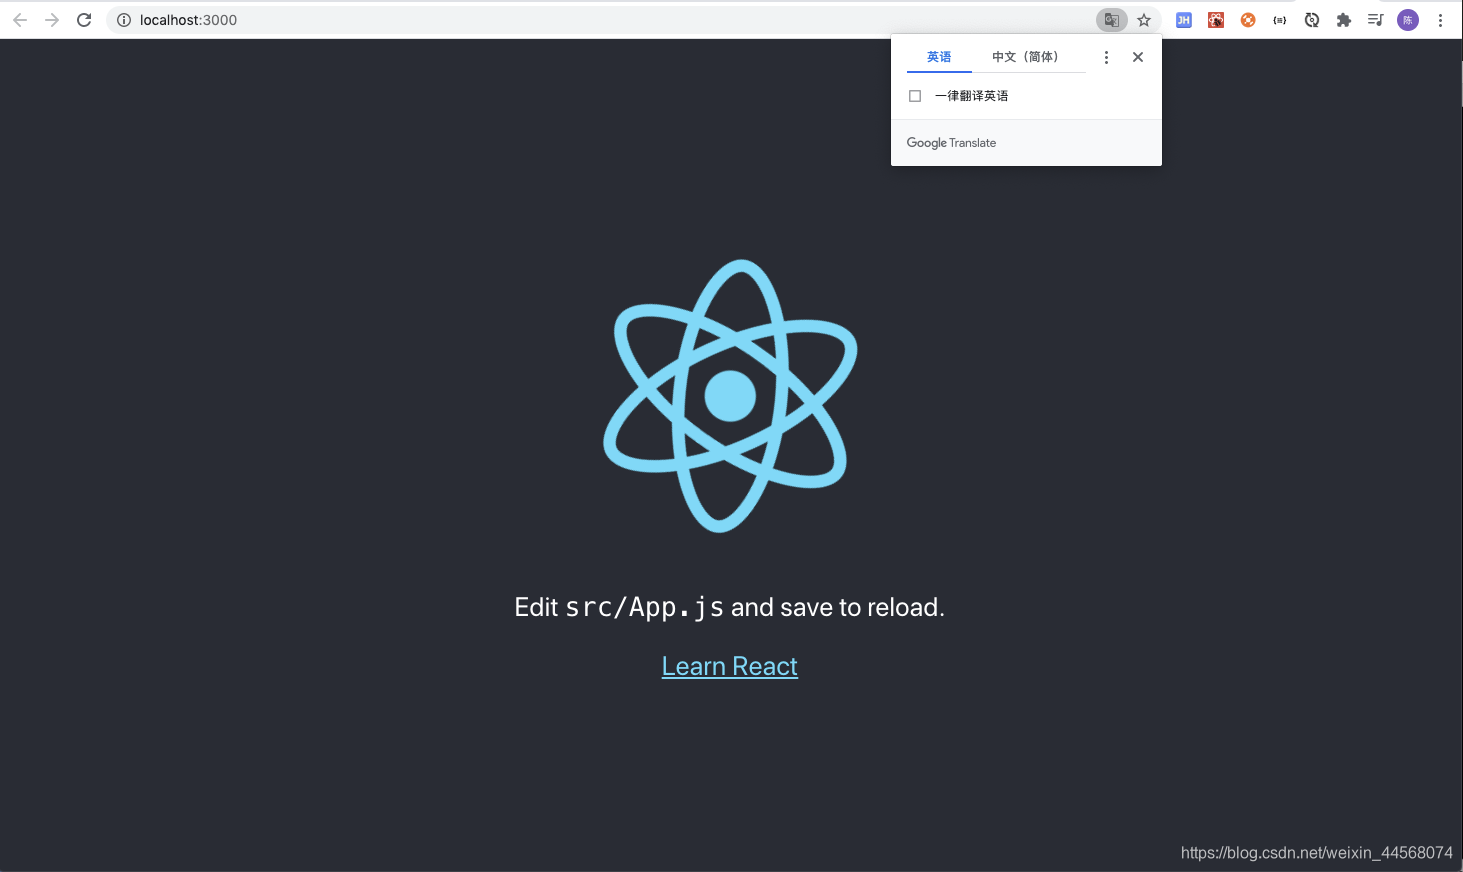The width and height of the screenshot is (1463, 872).
Task: Click the Google Translate logo text
Action: coord(951,143)
